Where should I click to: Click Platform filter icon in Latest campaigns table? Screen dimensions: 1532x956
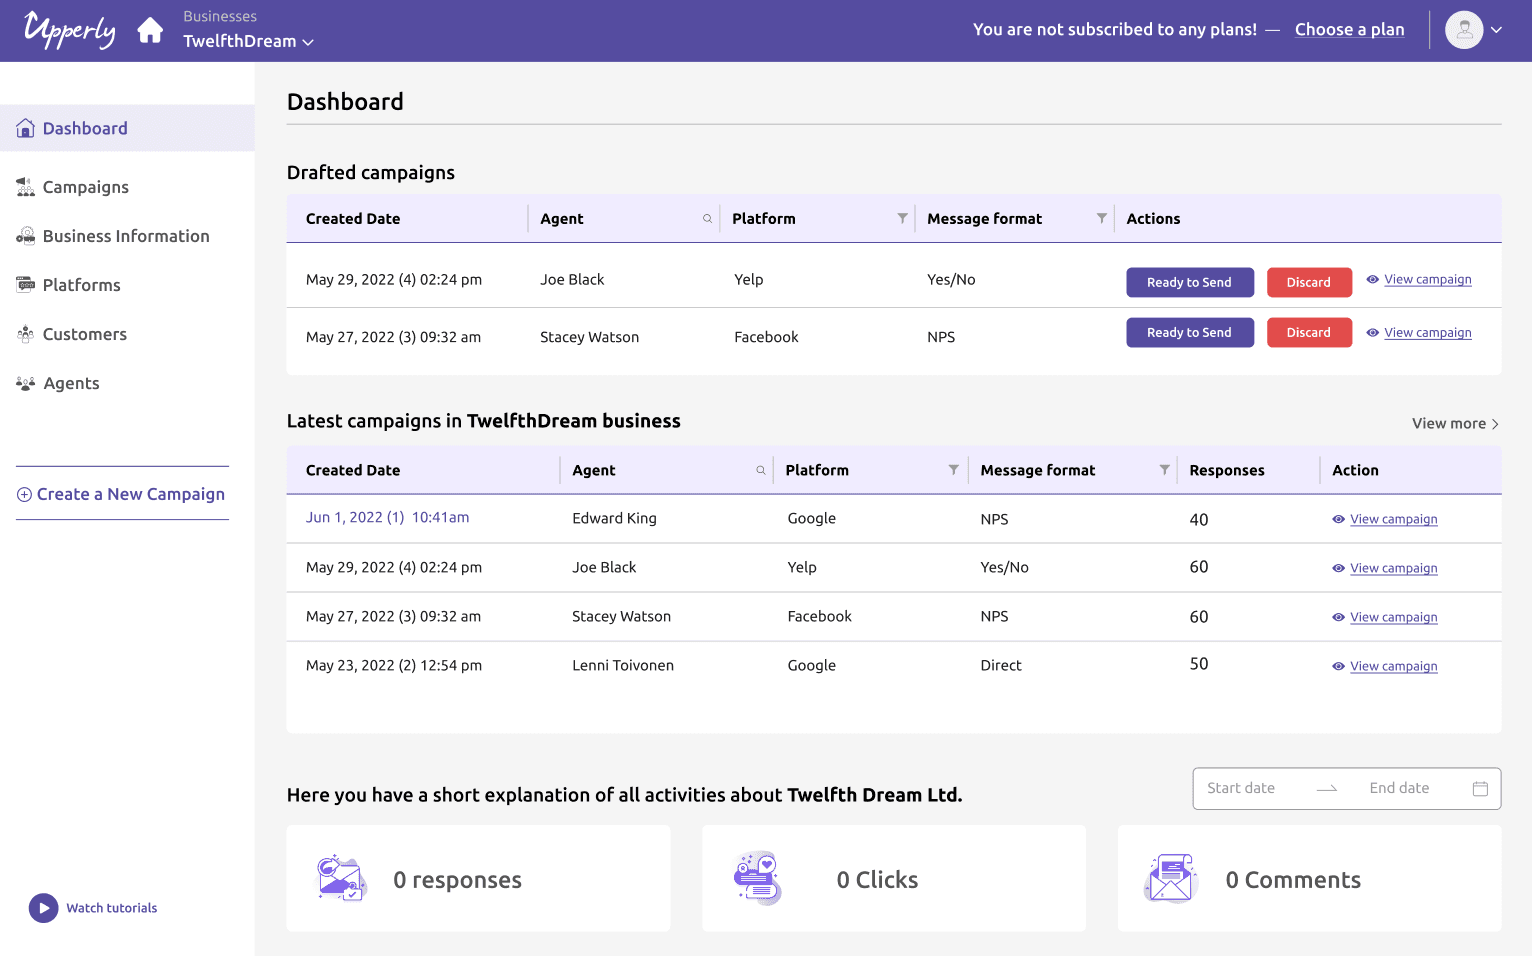pyautogui.click(x=953, y=470)
